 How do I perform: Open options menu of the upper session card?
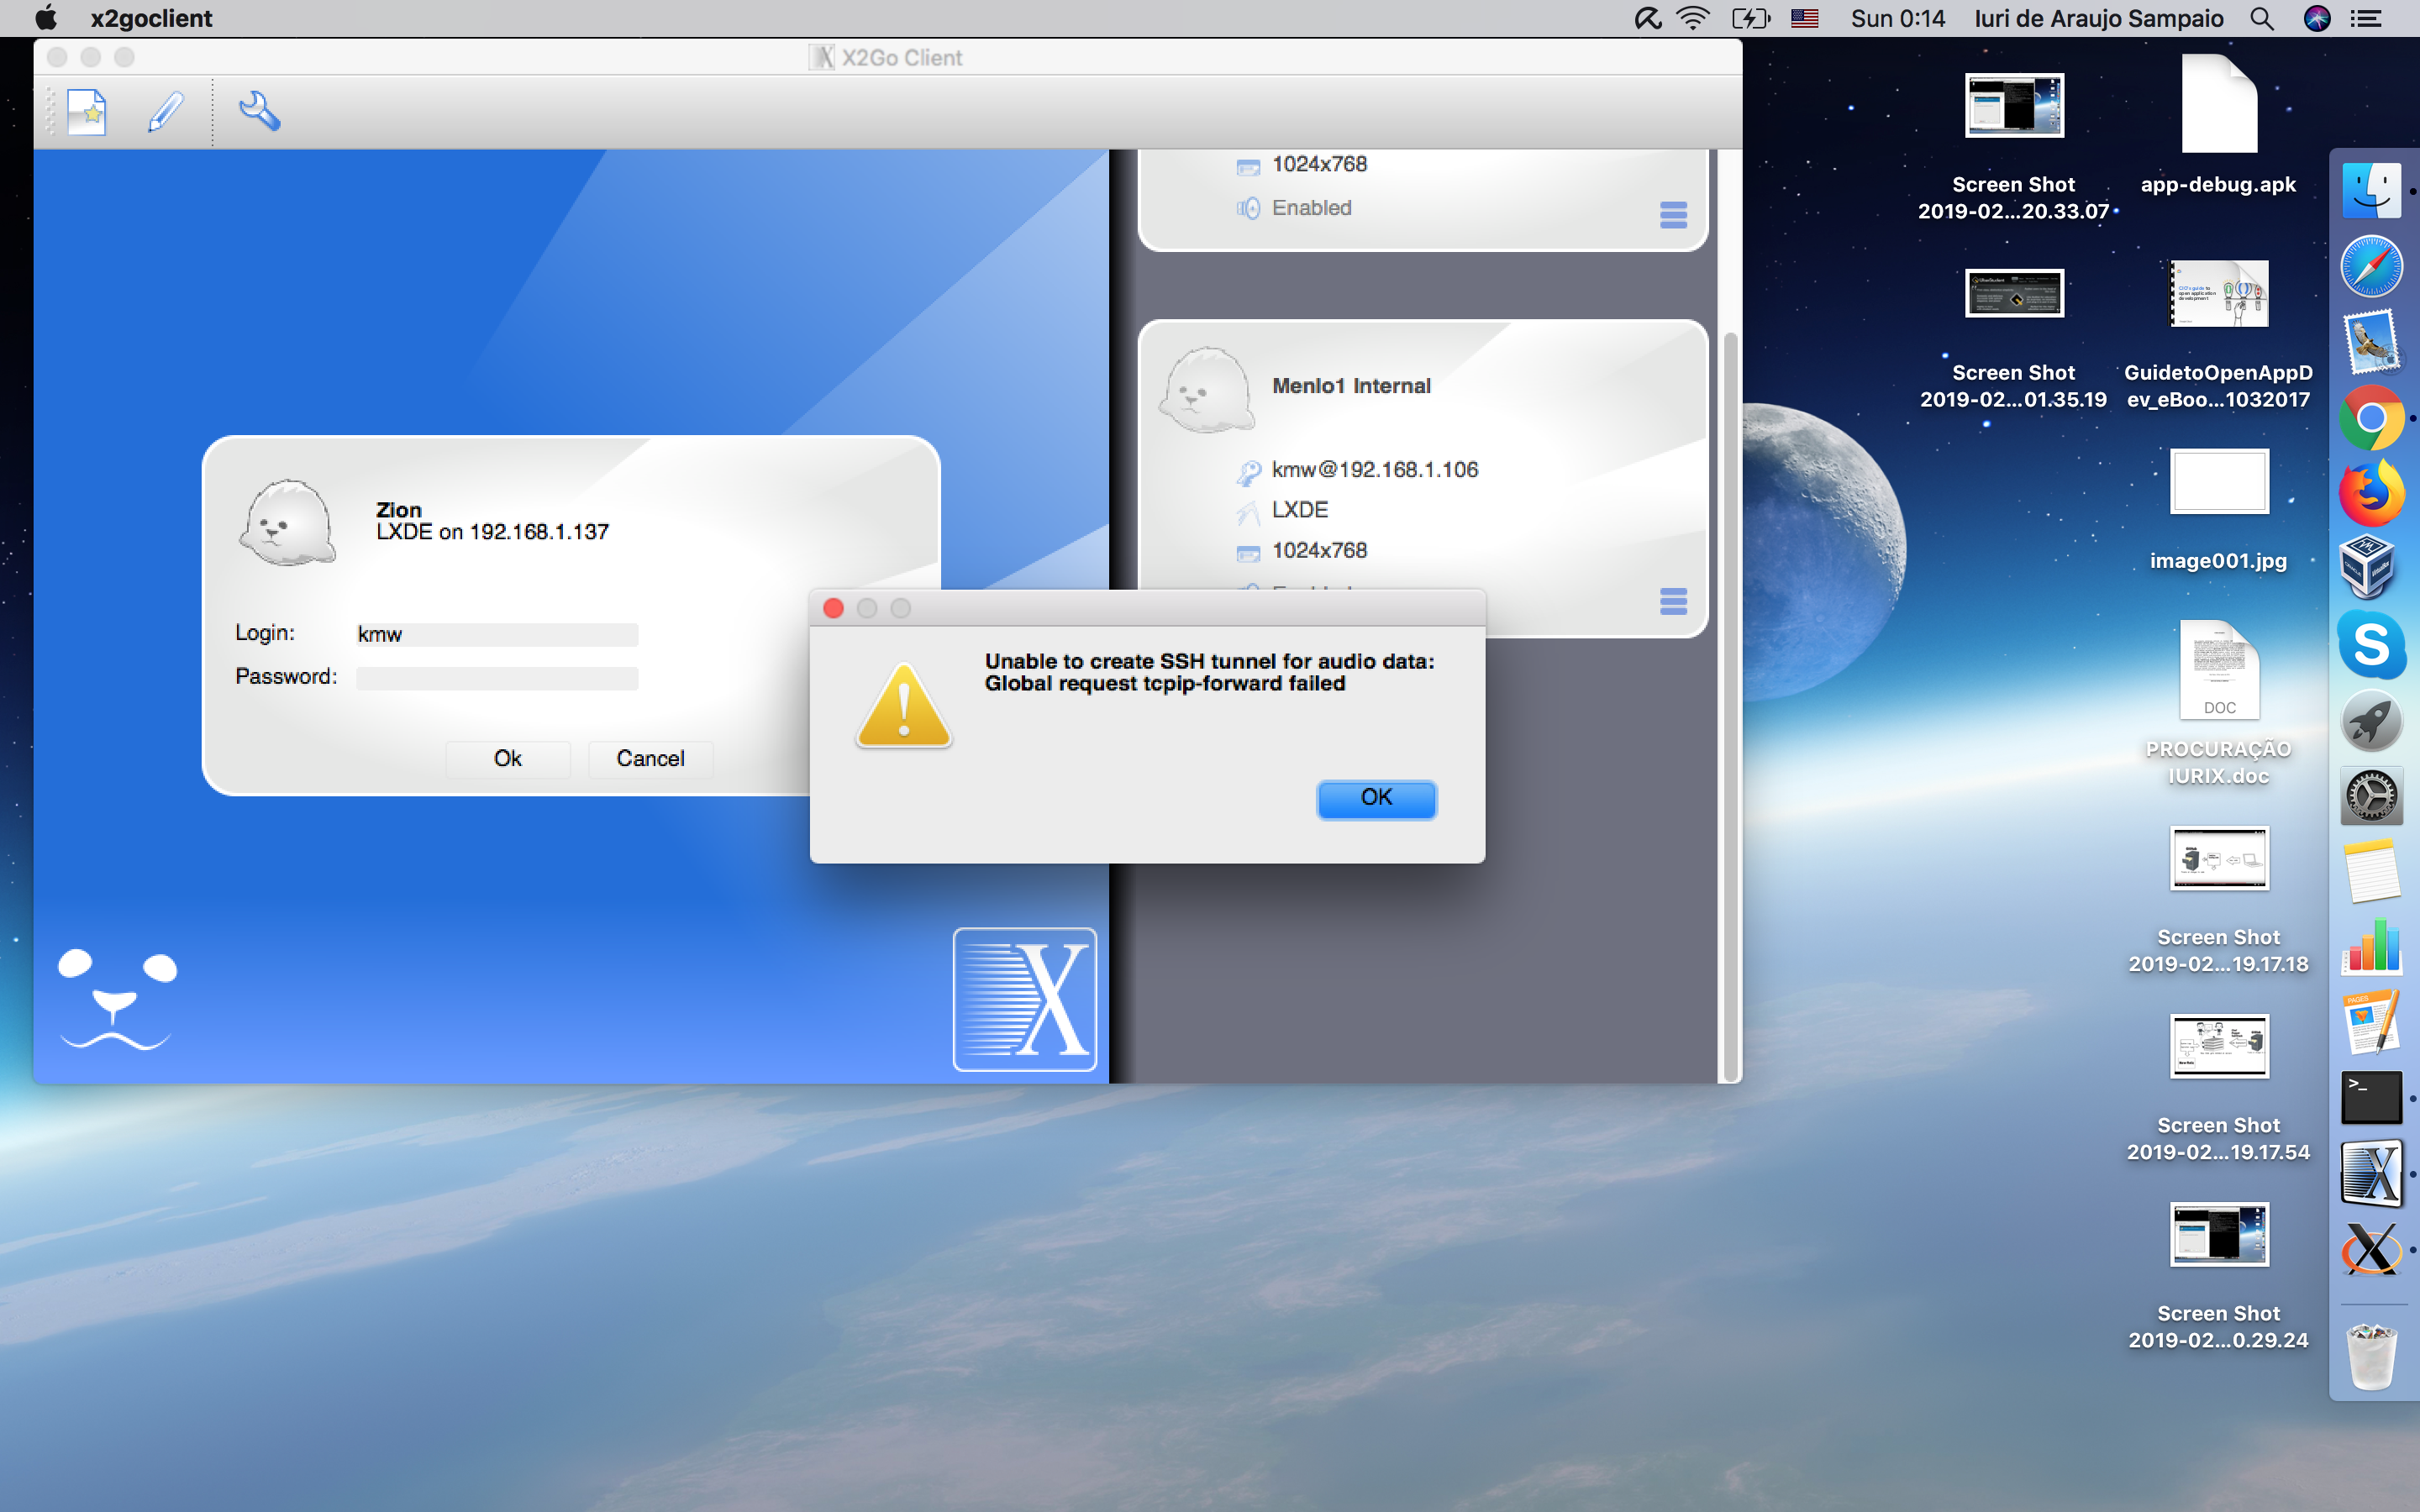1673,214
